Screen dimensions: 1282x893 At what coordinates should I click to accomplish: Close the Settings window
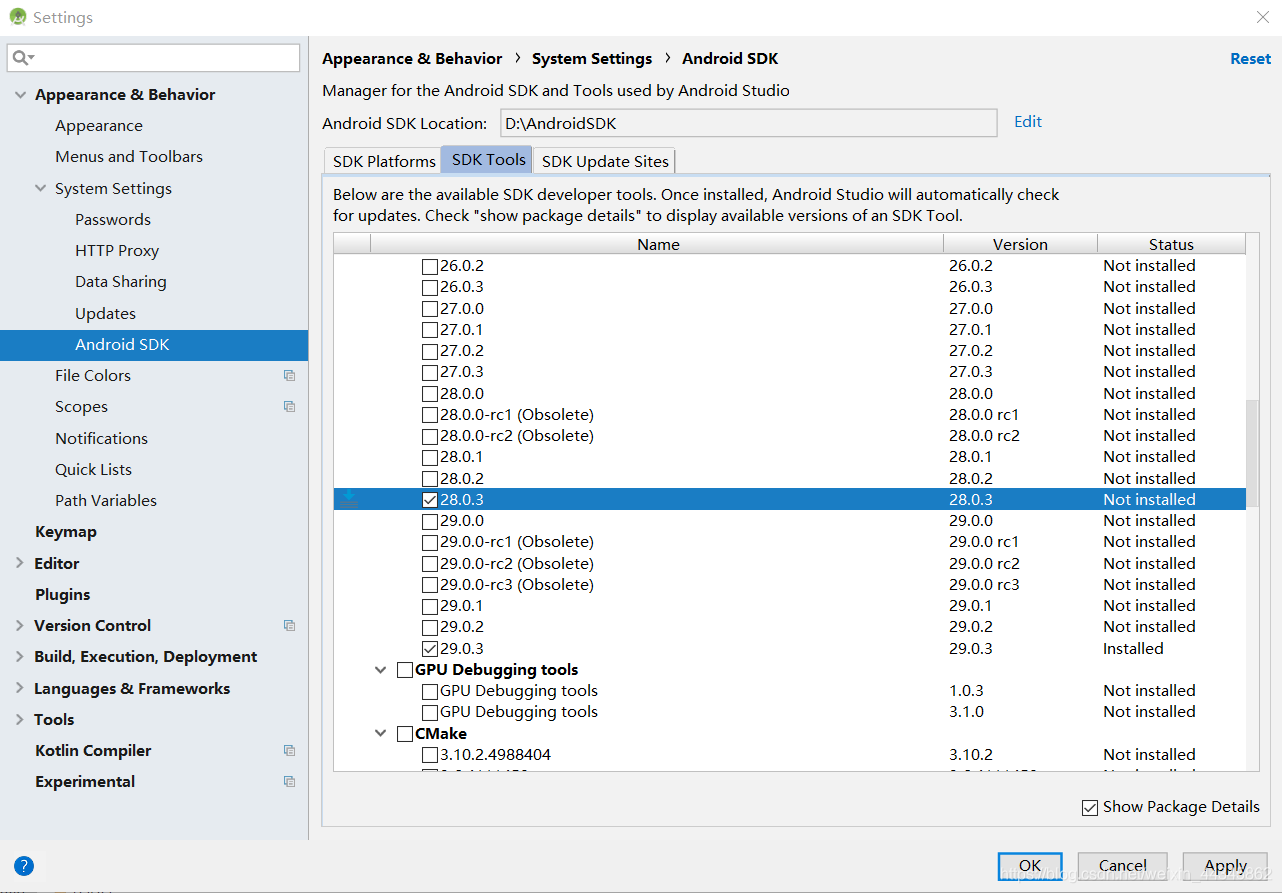pyautogui.click(x=1263, y=17)
